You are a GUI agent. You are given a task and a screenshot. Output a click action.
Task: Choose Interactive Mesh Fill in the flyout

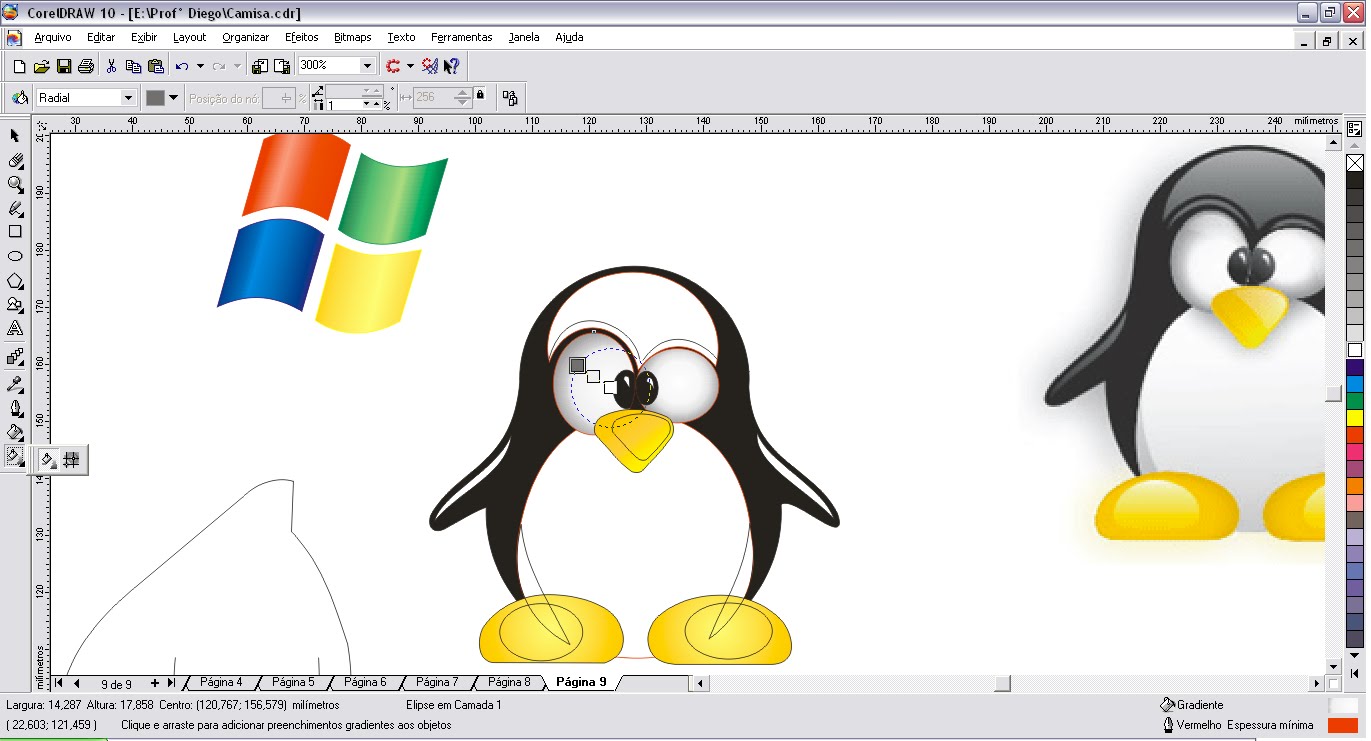(71, 460)
